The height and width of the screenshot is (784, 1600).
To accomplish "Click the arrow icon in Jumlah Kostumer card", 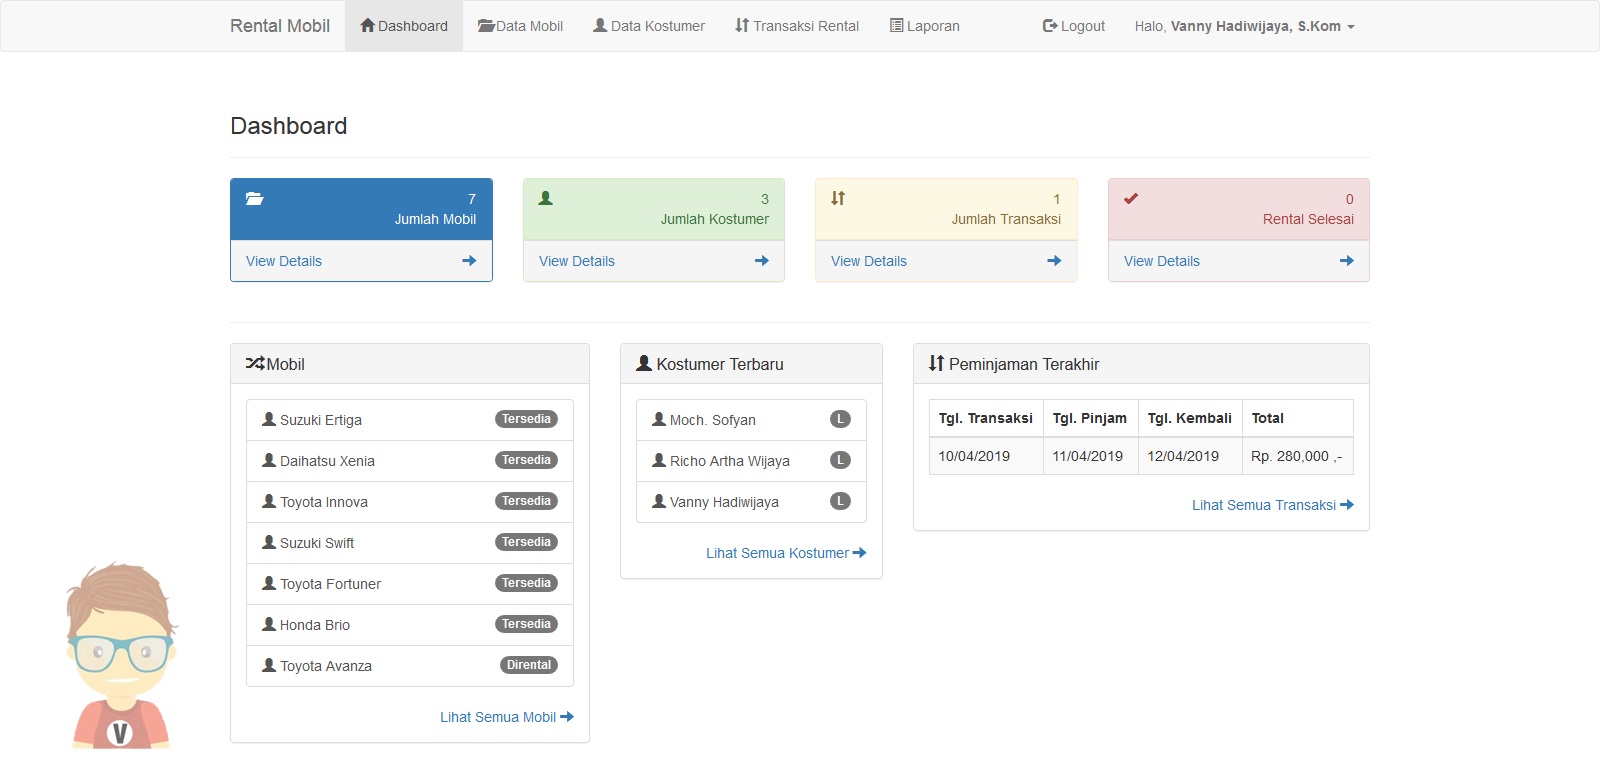I will coord(761,261).
